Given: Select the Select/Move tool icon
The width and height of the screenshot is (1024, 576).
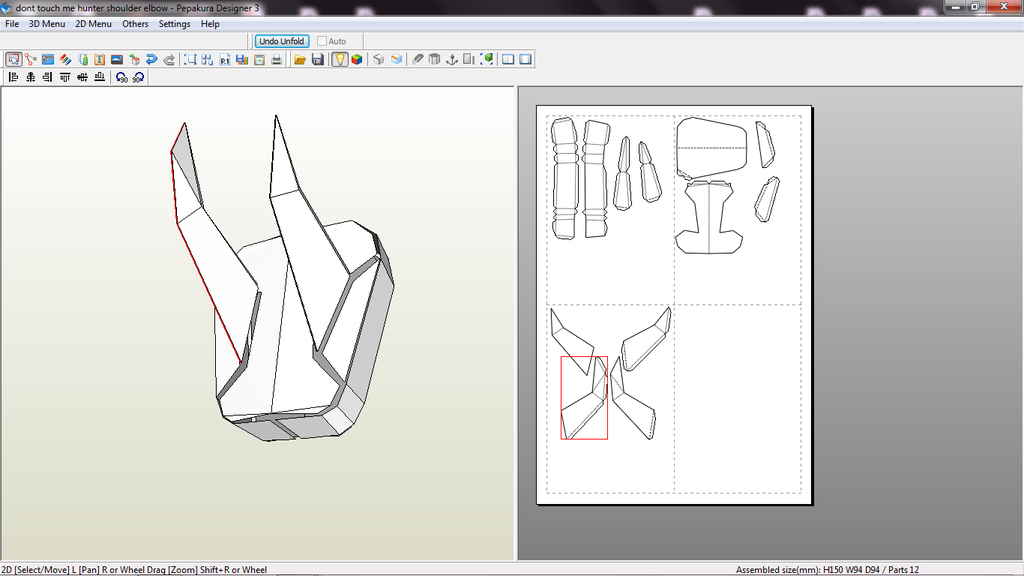Looking at the screenshot, I should (x=13, y=60).
